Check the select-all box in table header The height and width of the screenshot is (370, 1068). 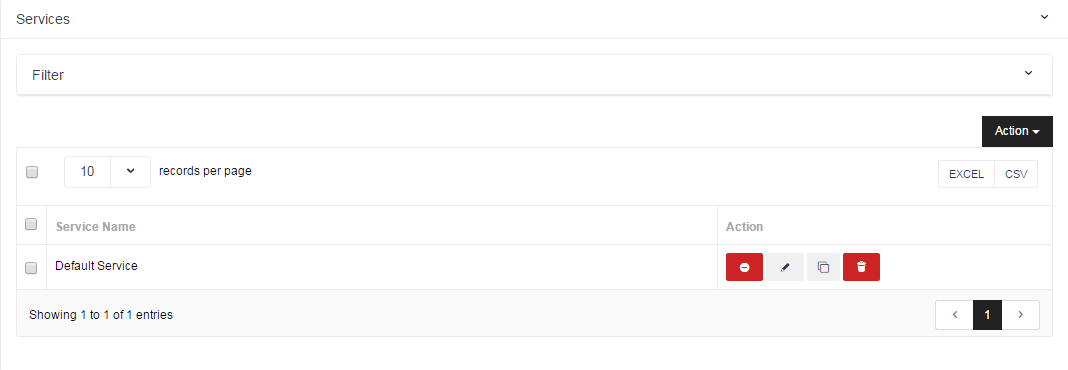(31, 223)
